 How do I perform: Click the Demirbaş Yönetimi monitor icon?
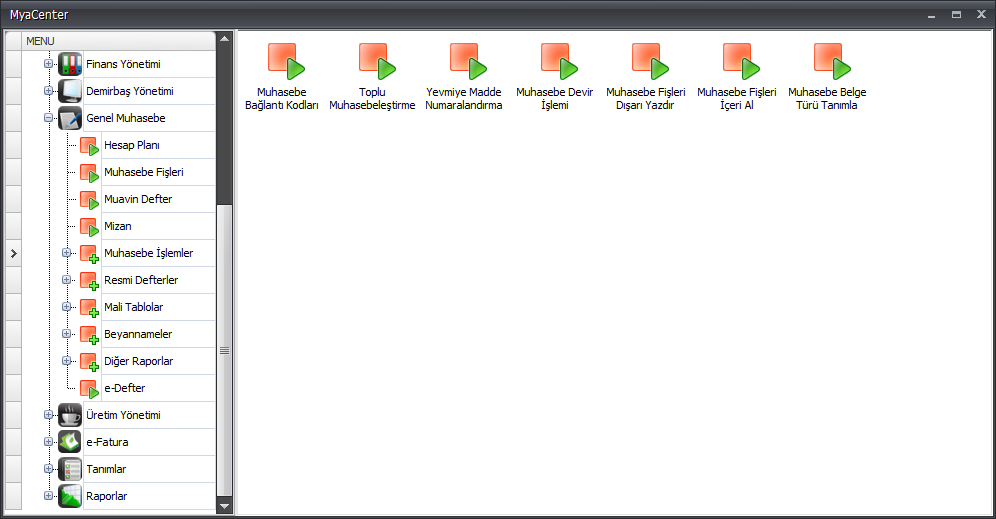click(70, 91)
